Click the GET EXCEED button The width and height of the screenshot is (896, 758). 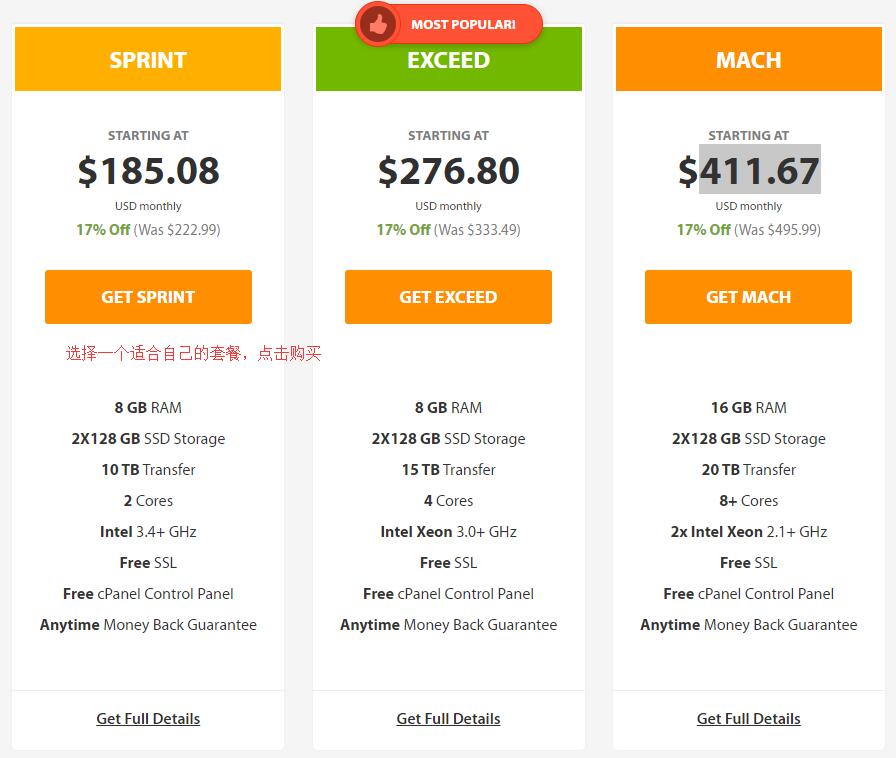(x=448, y=297)
